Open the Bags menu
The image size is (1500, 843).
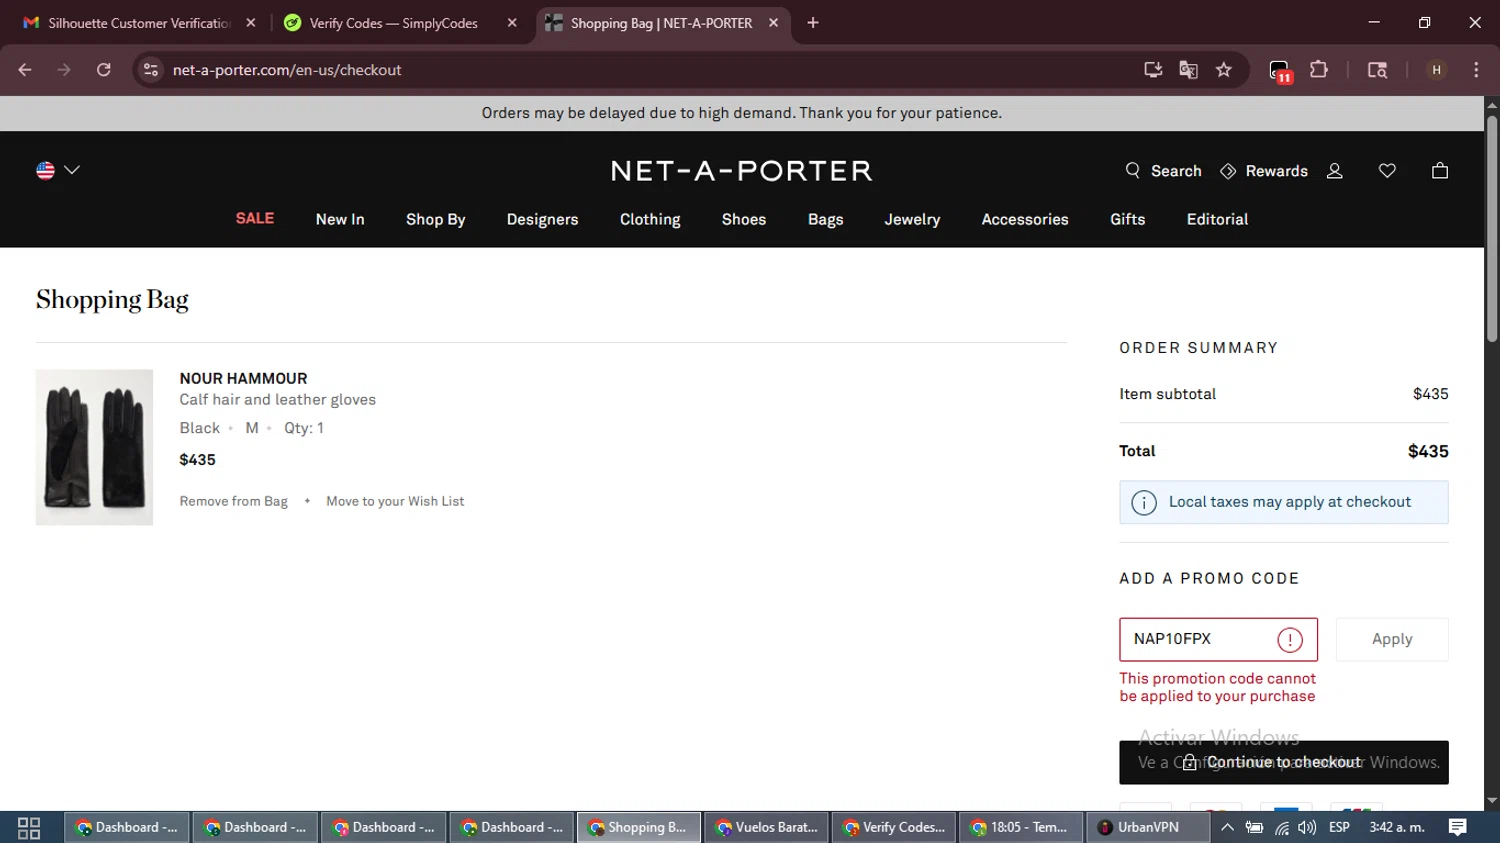click(x=826, y=219)
